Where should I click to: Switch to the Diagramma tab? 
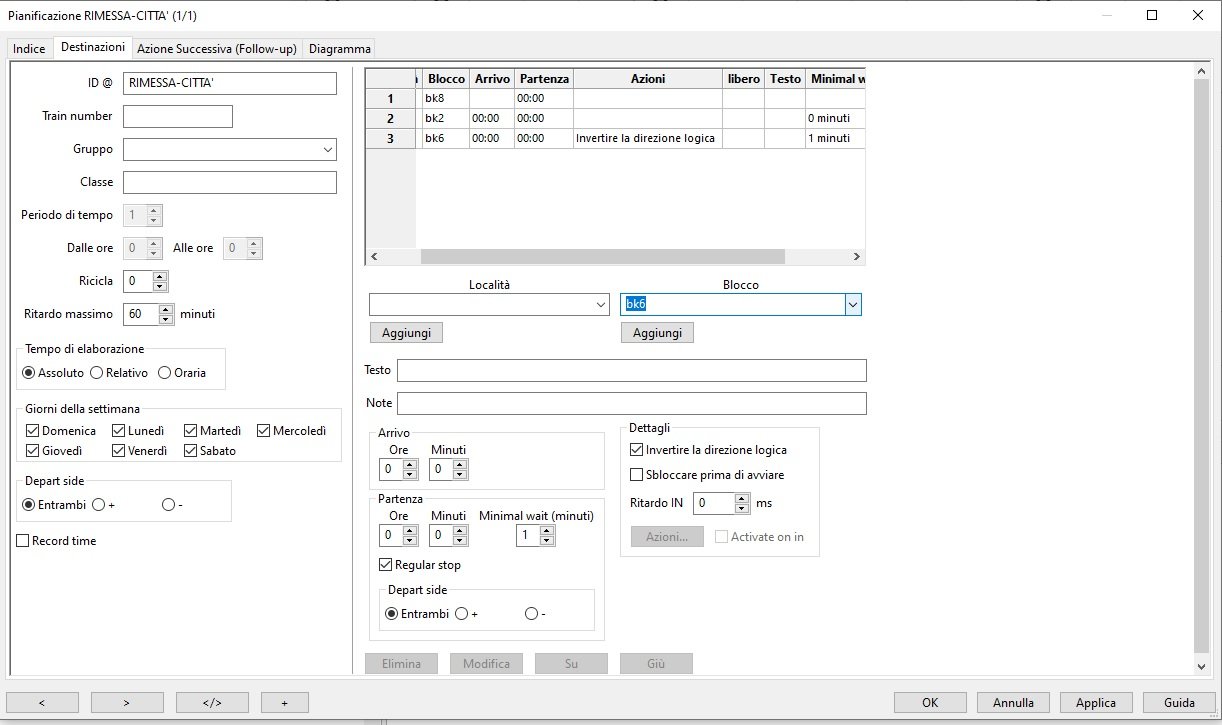[x=340, y=48]
